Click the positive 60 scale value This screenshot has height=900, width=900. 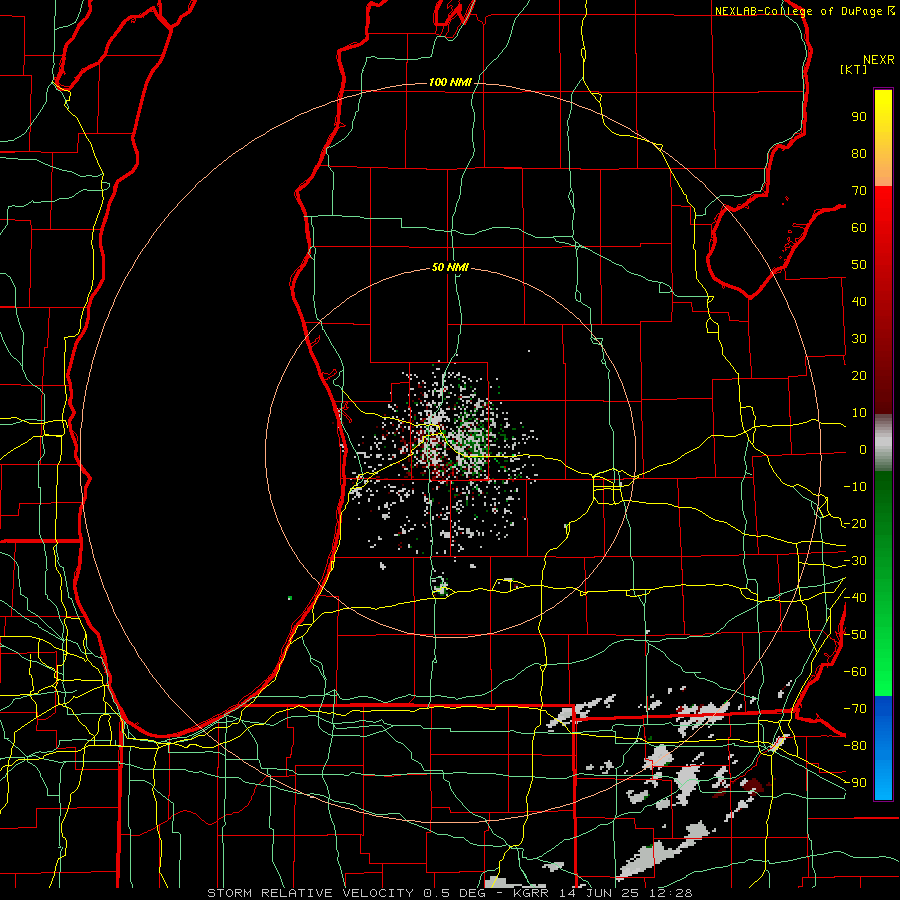[x=859, y=227]
